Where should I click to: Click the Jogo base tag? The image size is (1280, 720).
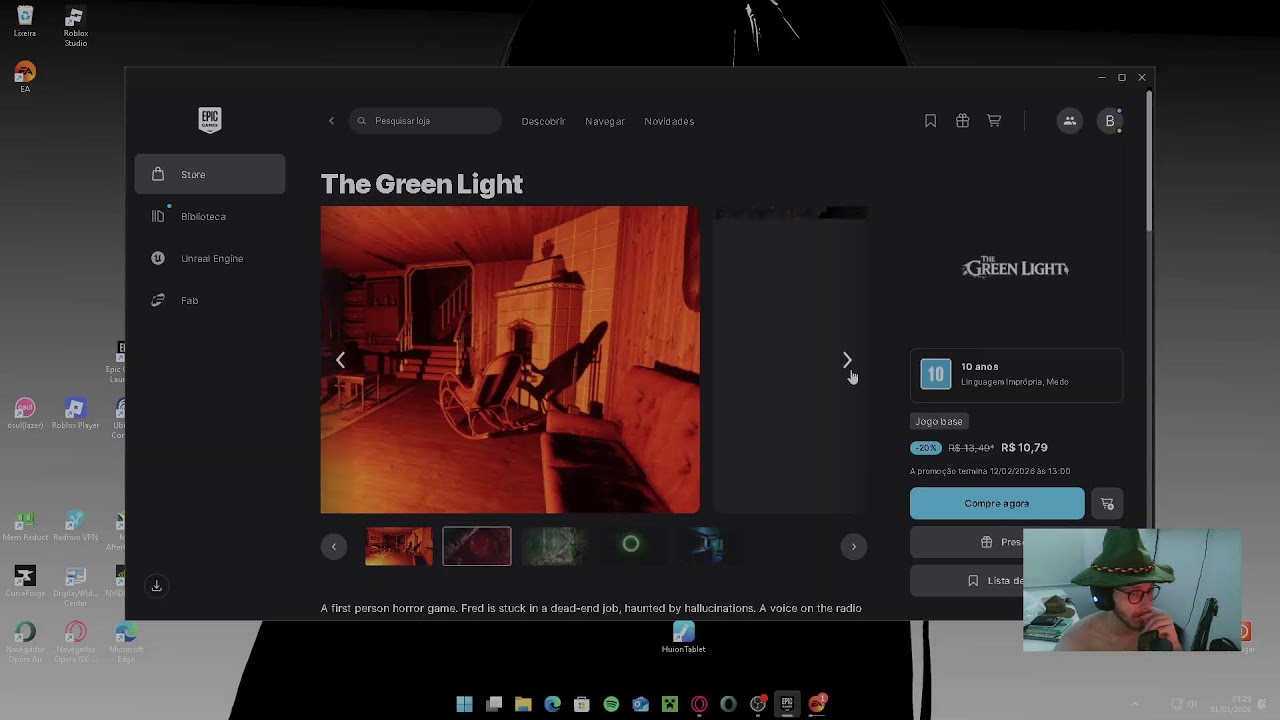coord(939,422)
